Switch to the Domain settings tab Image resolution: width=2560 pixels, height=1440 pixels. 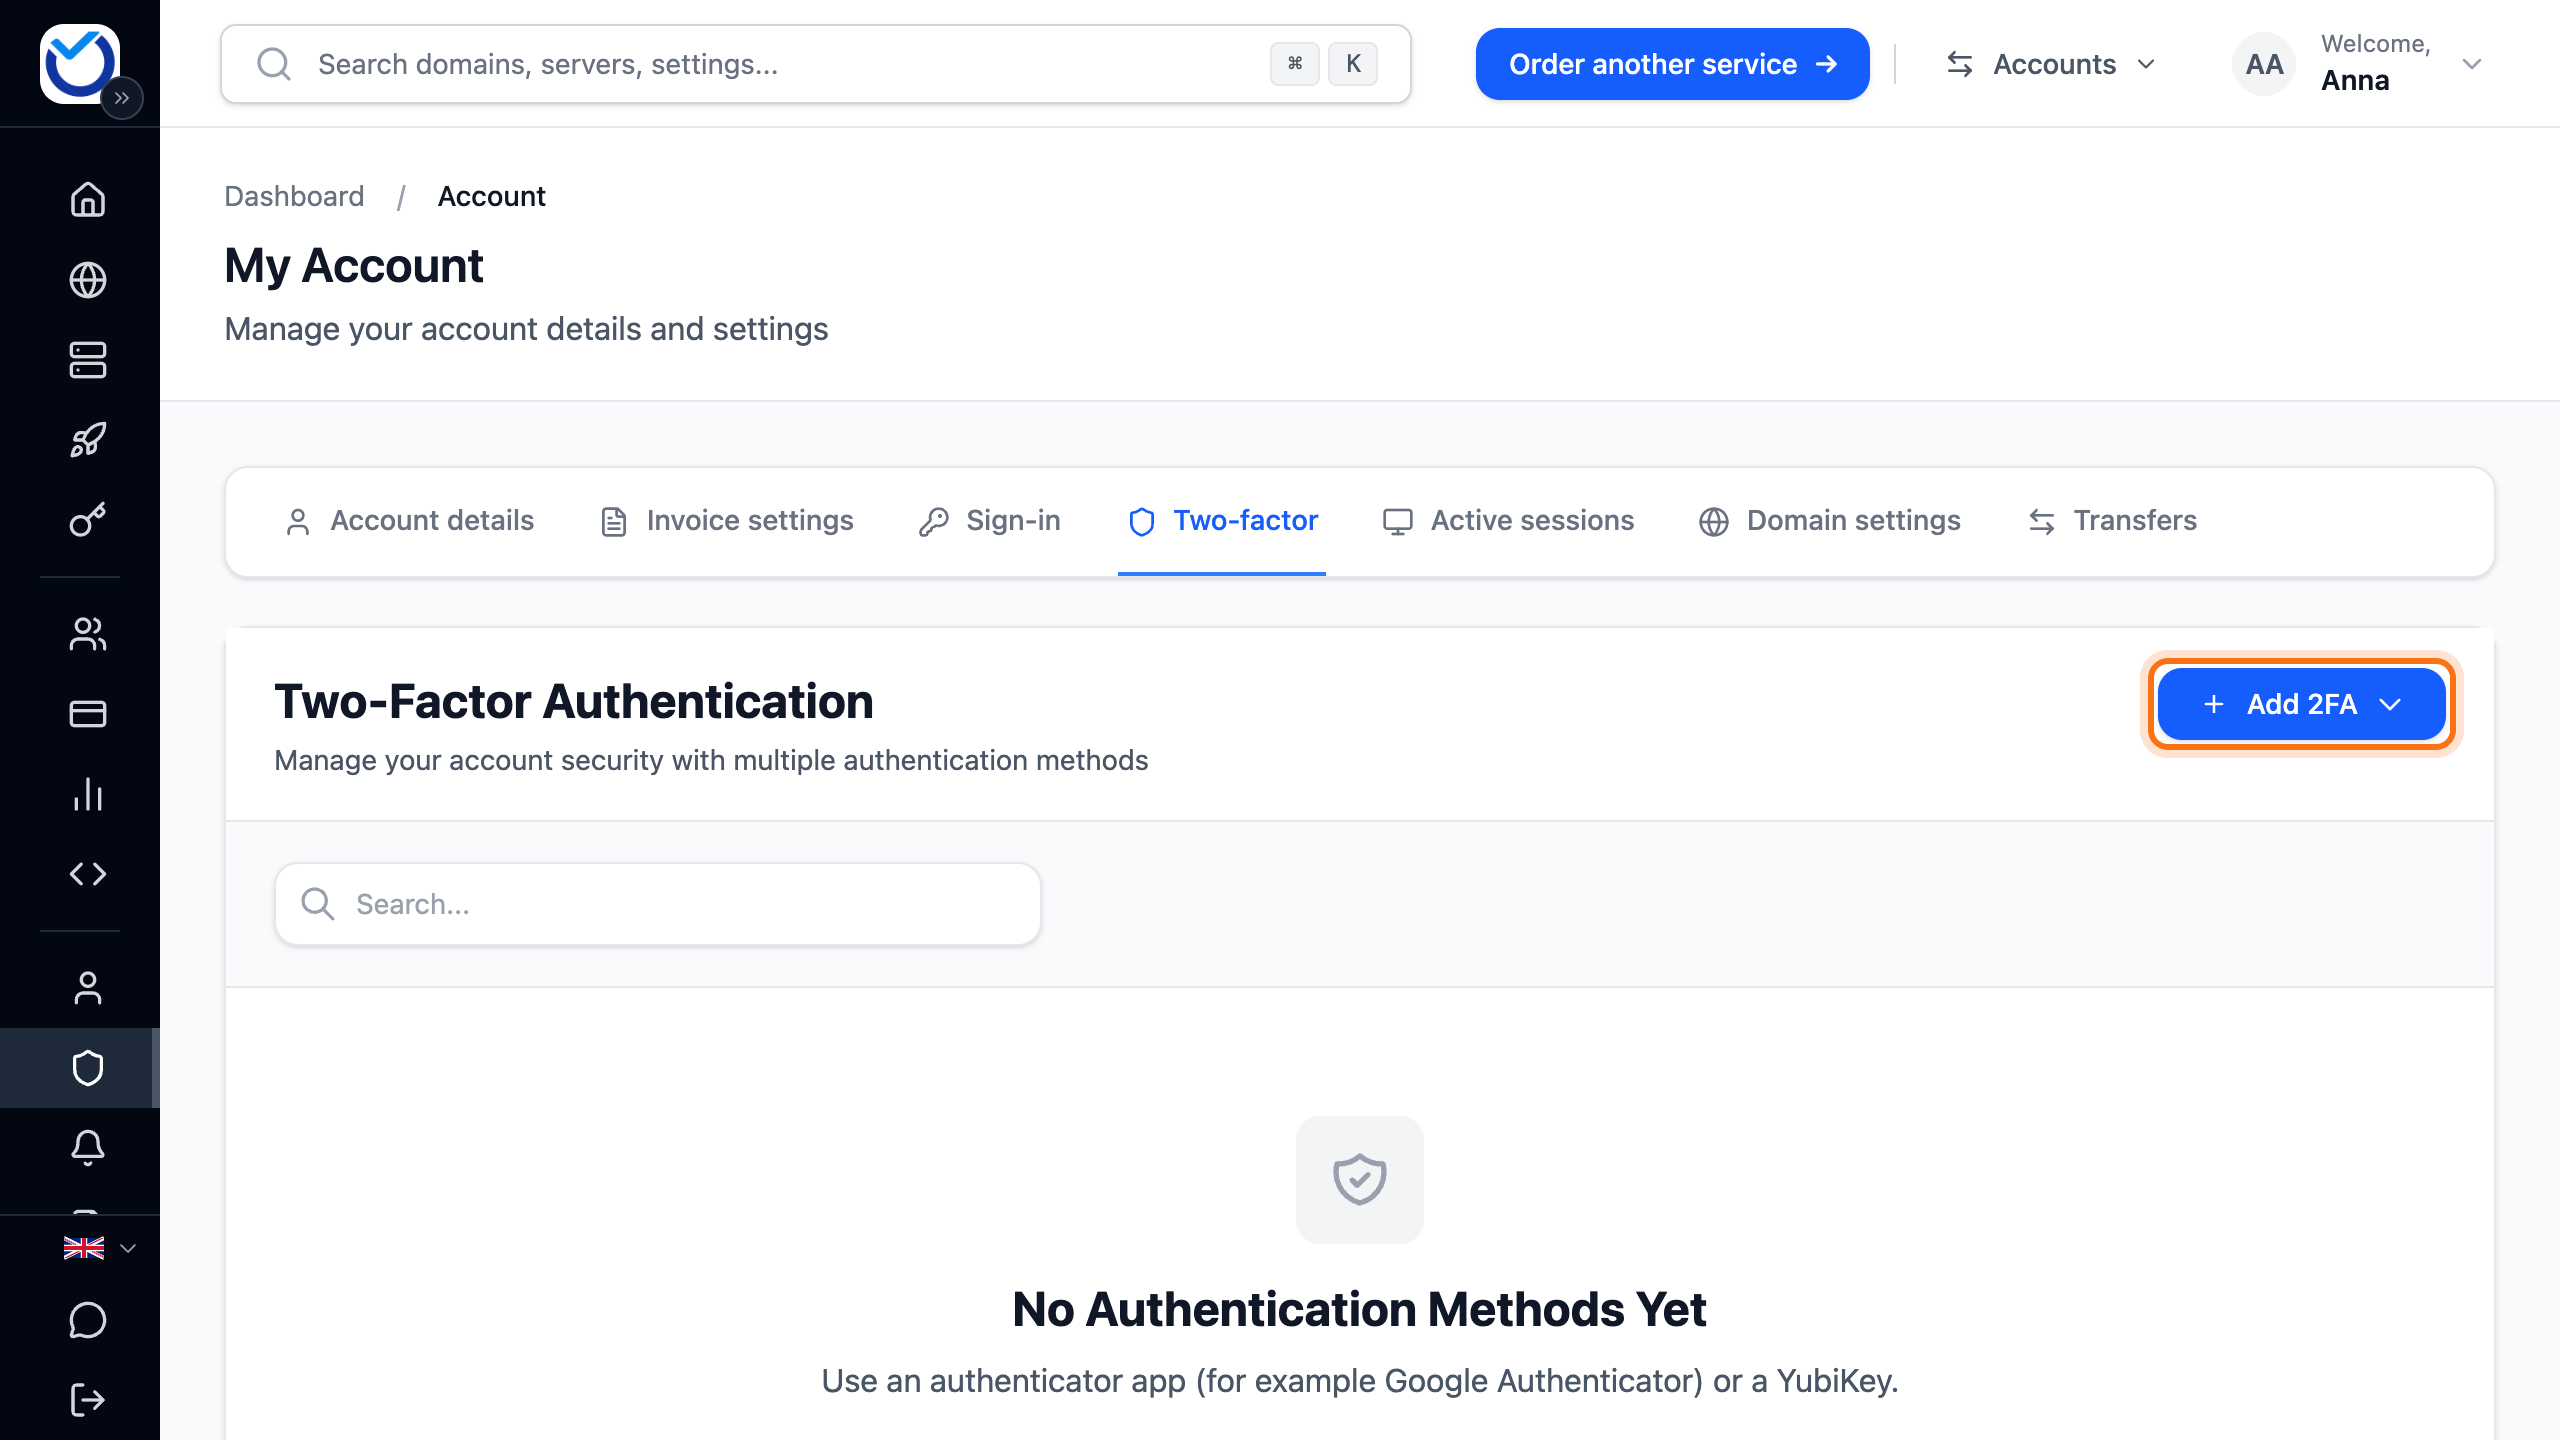(x=1830, y=521)
